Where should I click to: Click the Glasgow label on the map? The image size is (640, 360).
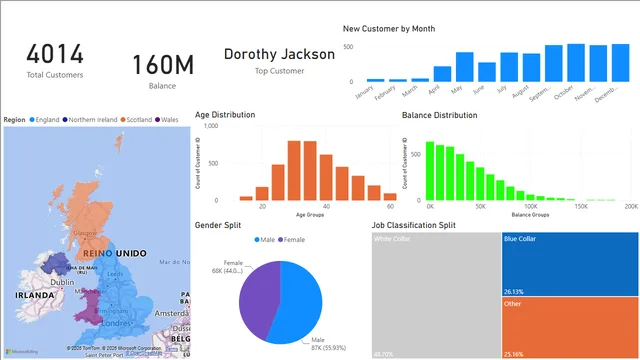pyautogui.click(x=85, y=233)
